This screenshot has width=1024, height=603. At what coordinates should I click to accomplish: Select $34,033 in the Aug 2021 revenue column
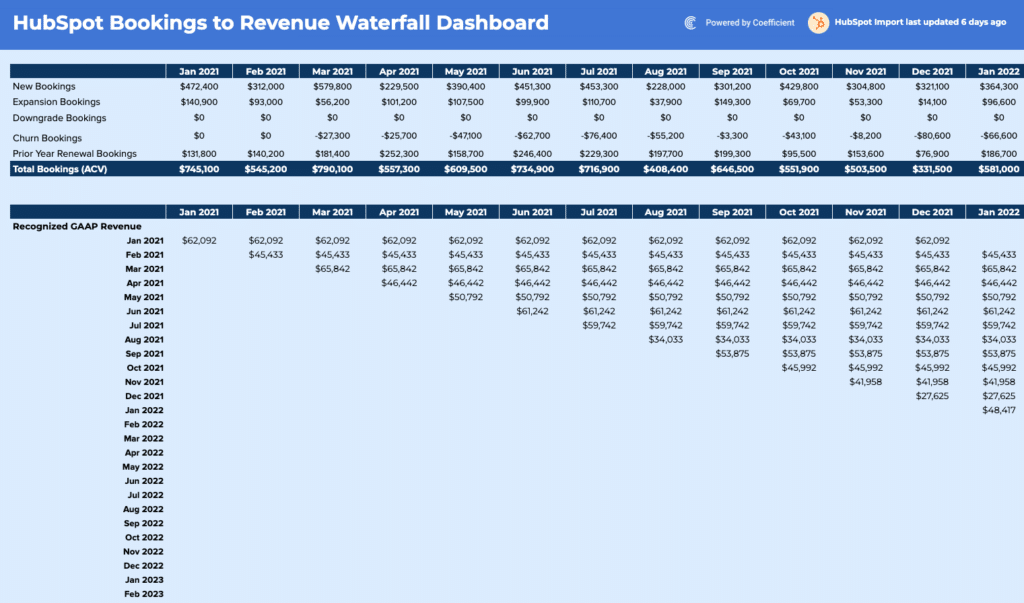[x=665, y=340]
